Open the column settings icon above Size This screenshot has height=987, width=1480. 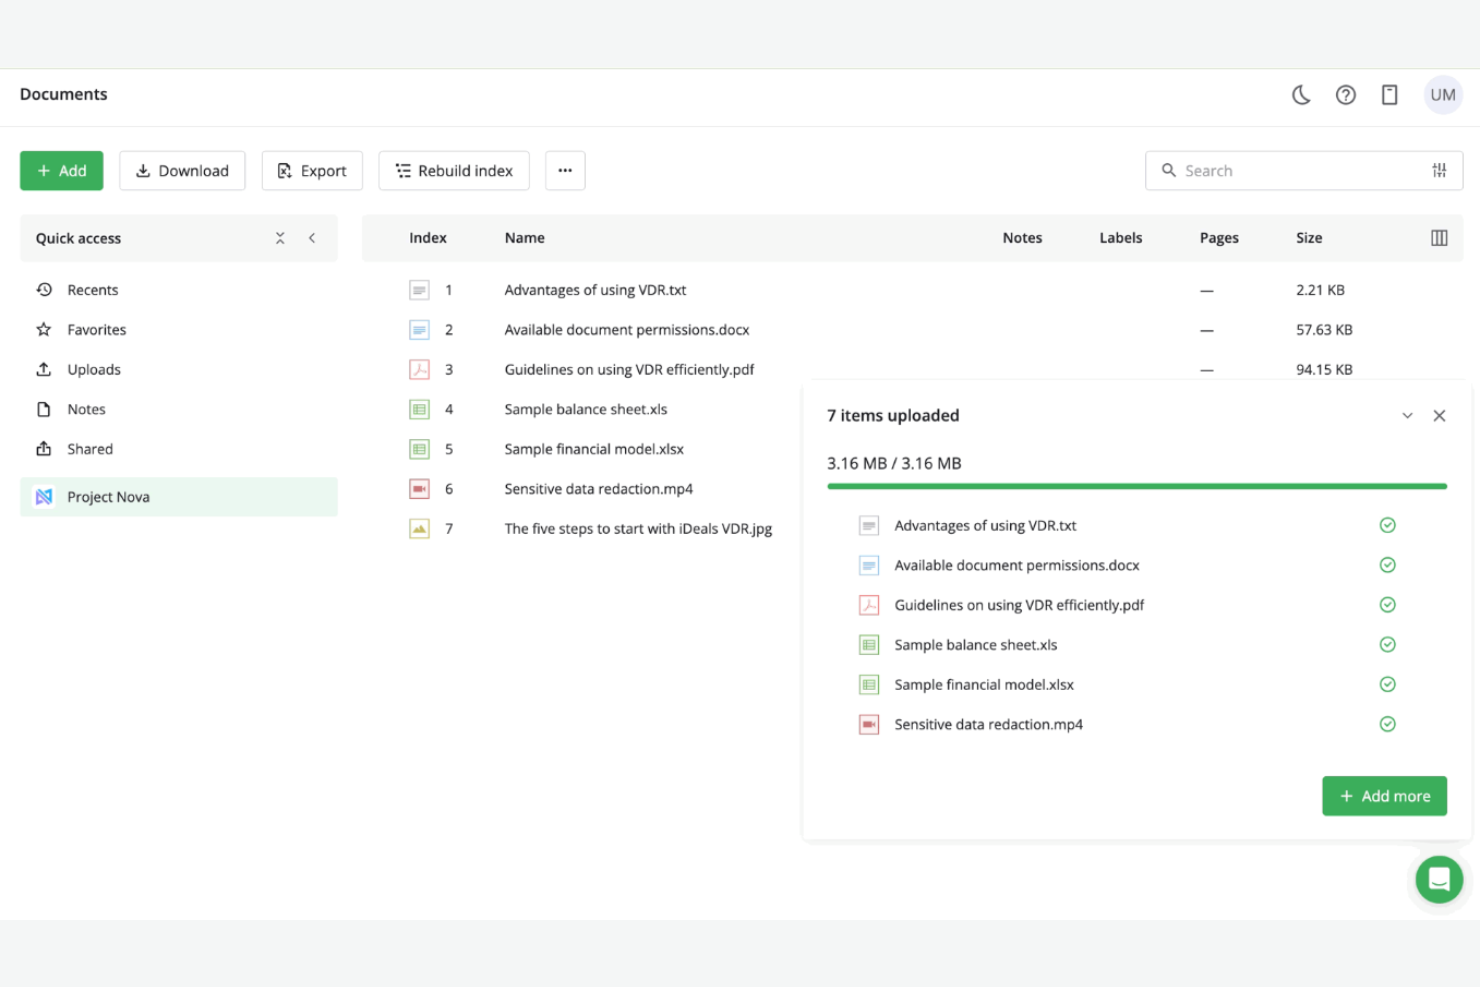pos(1439,237)
